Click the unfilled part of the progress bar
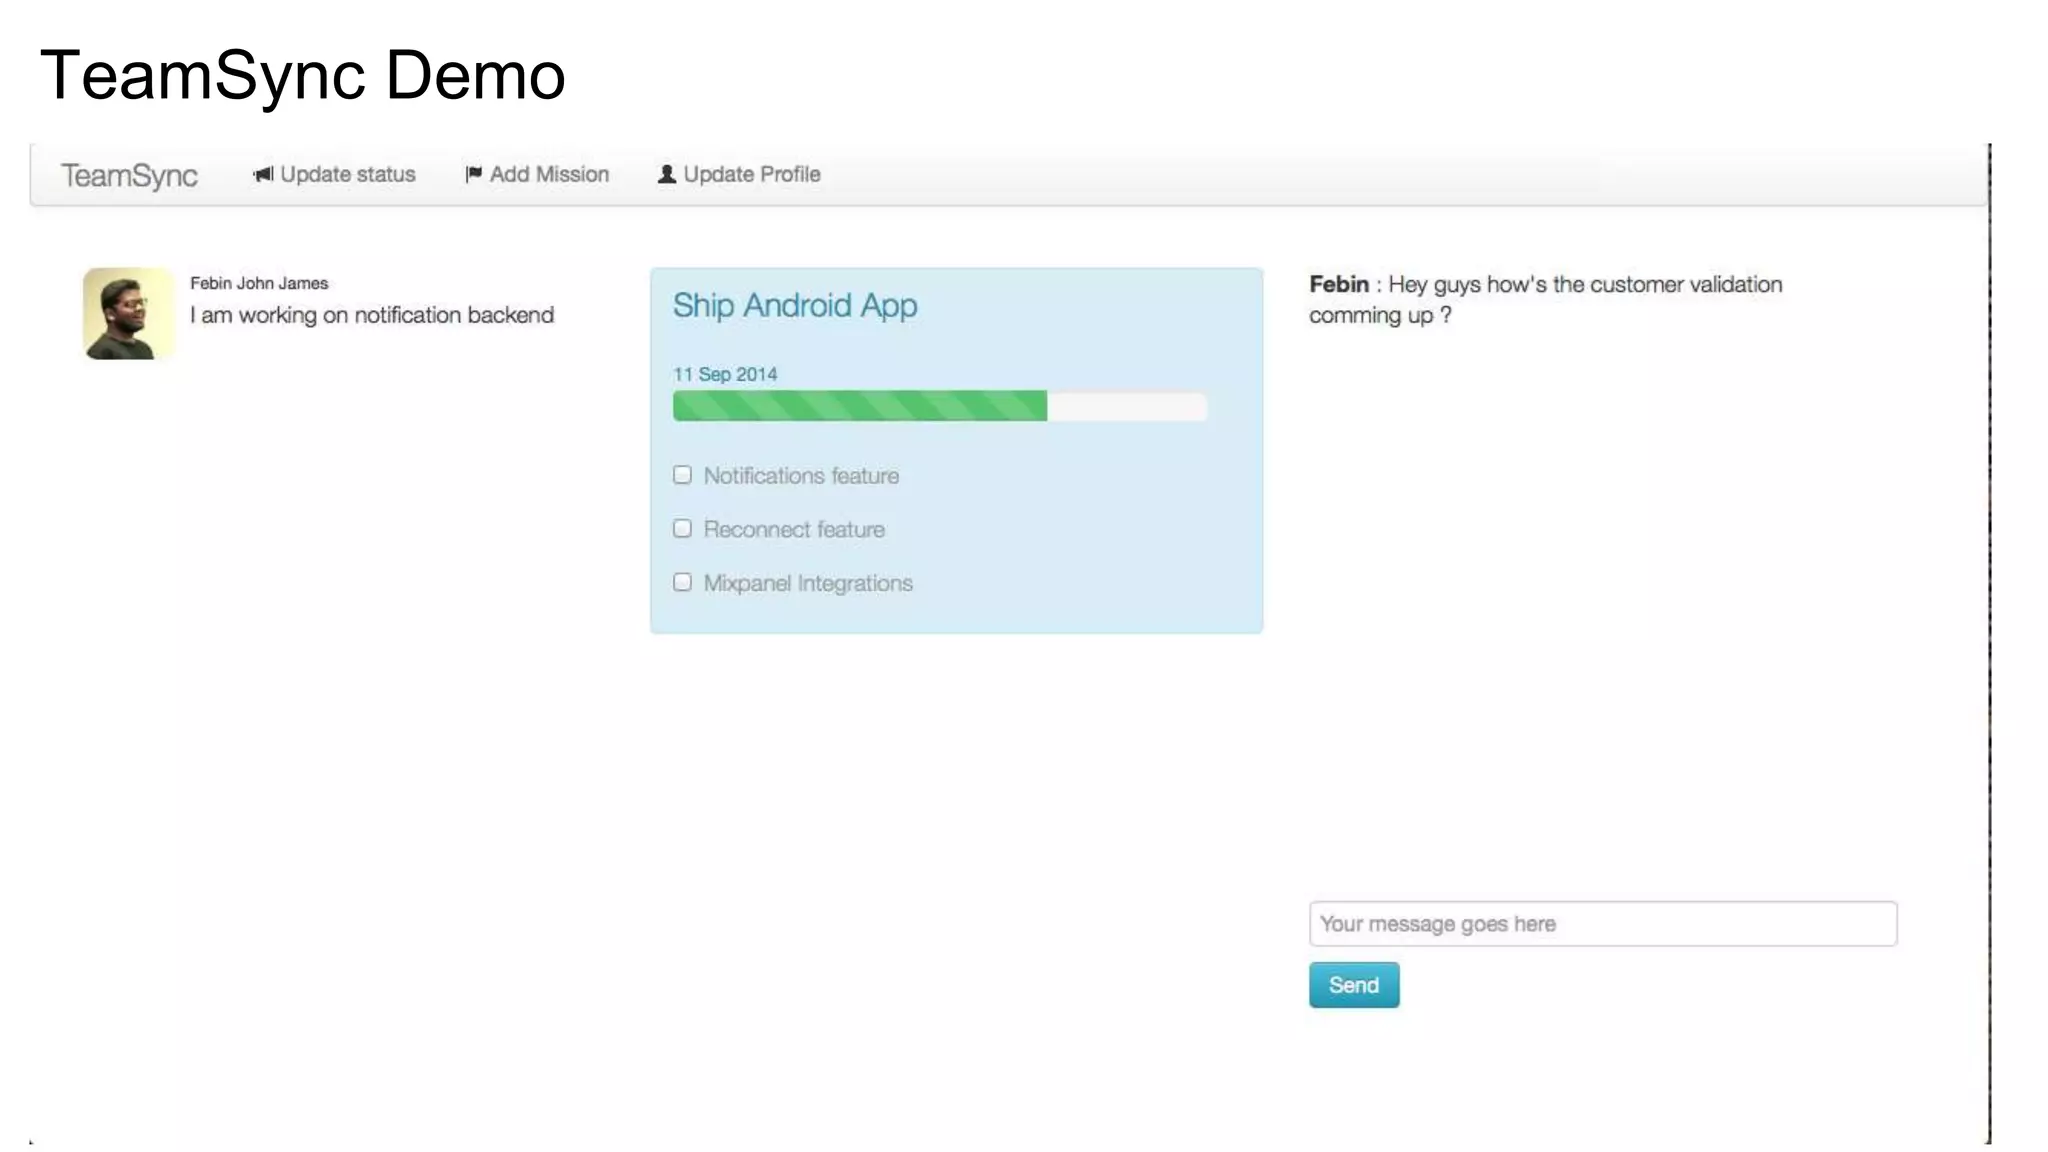 pyautogui.click(x=1126, y=406)
